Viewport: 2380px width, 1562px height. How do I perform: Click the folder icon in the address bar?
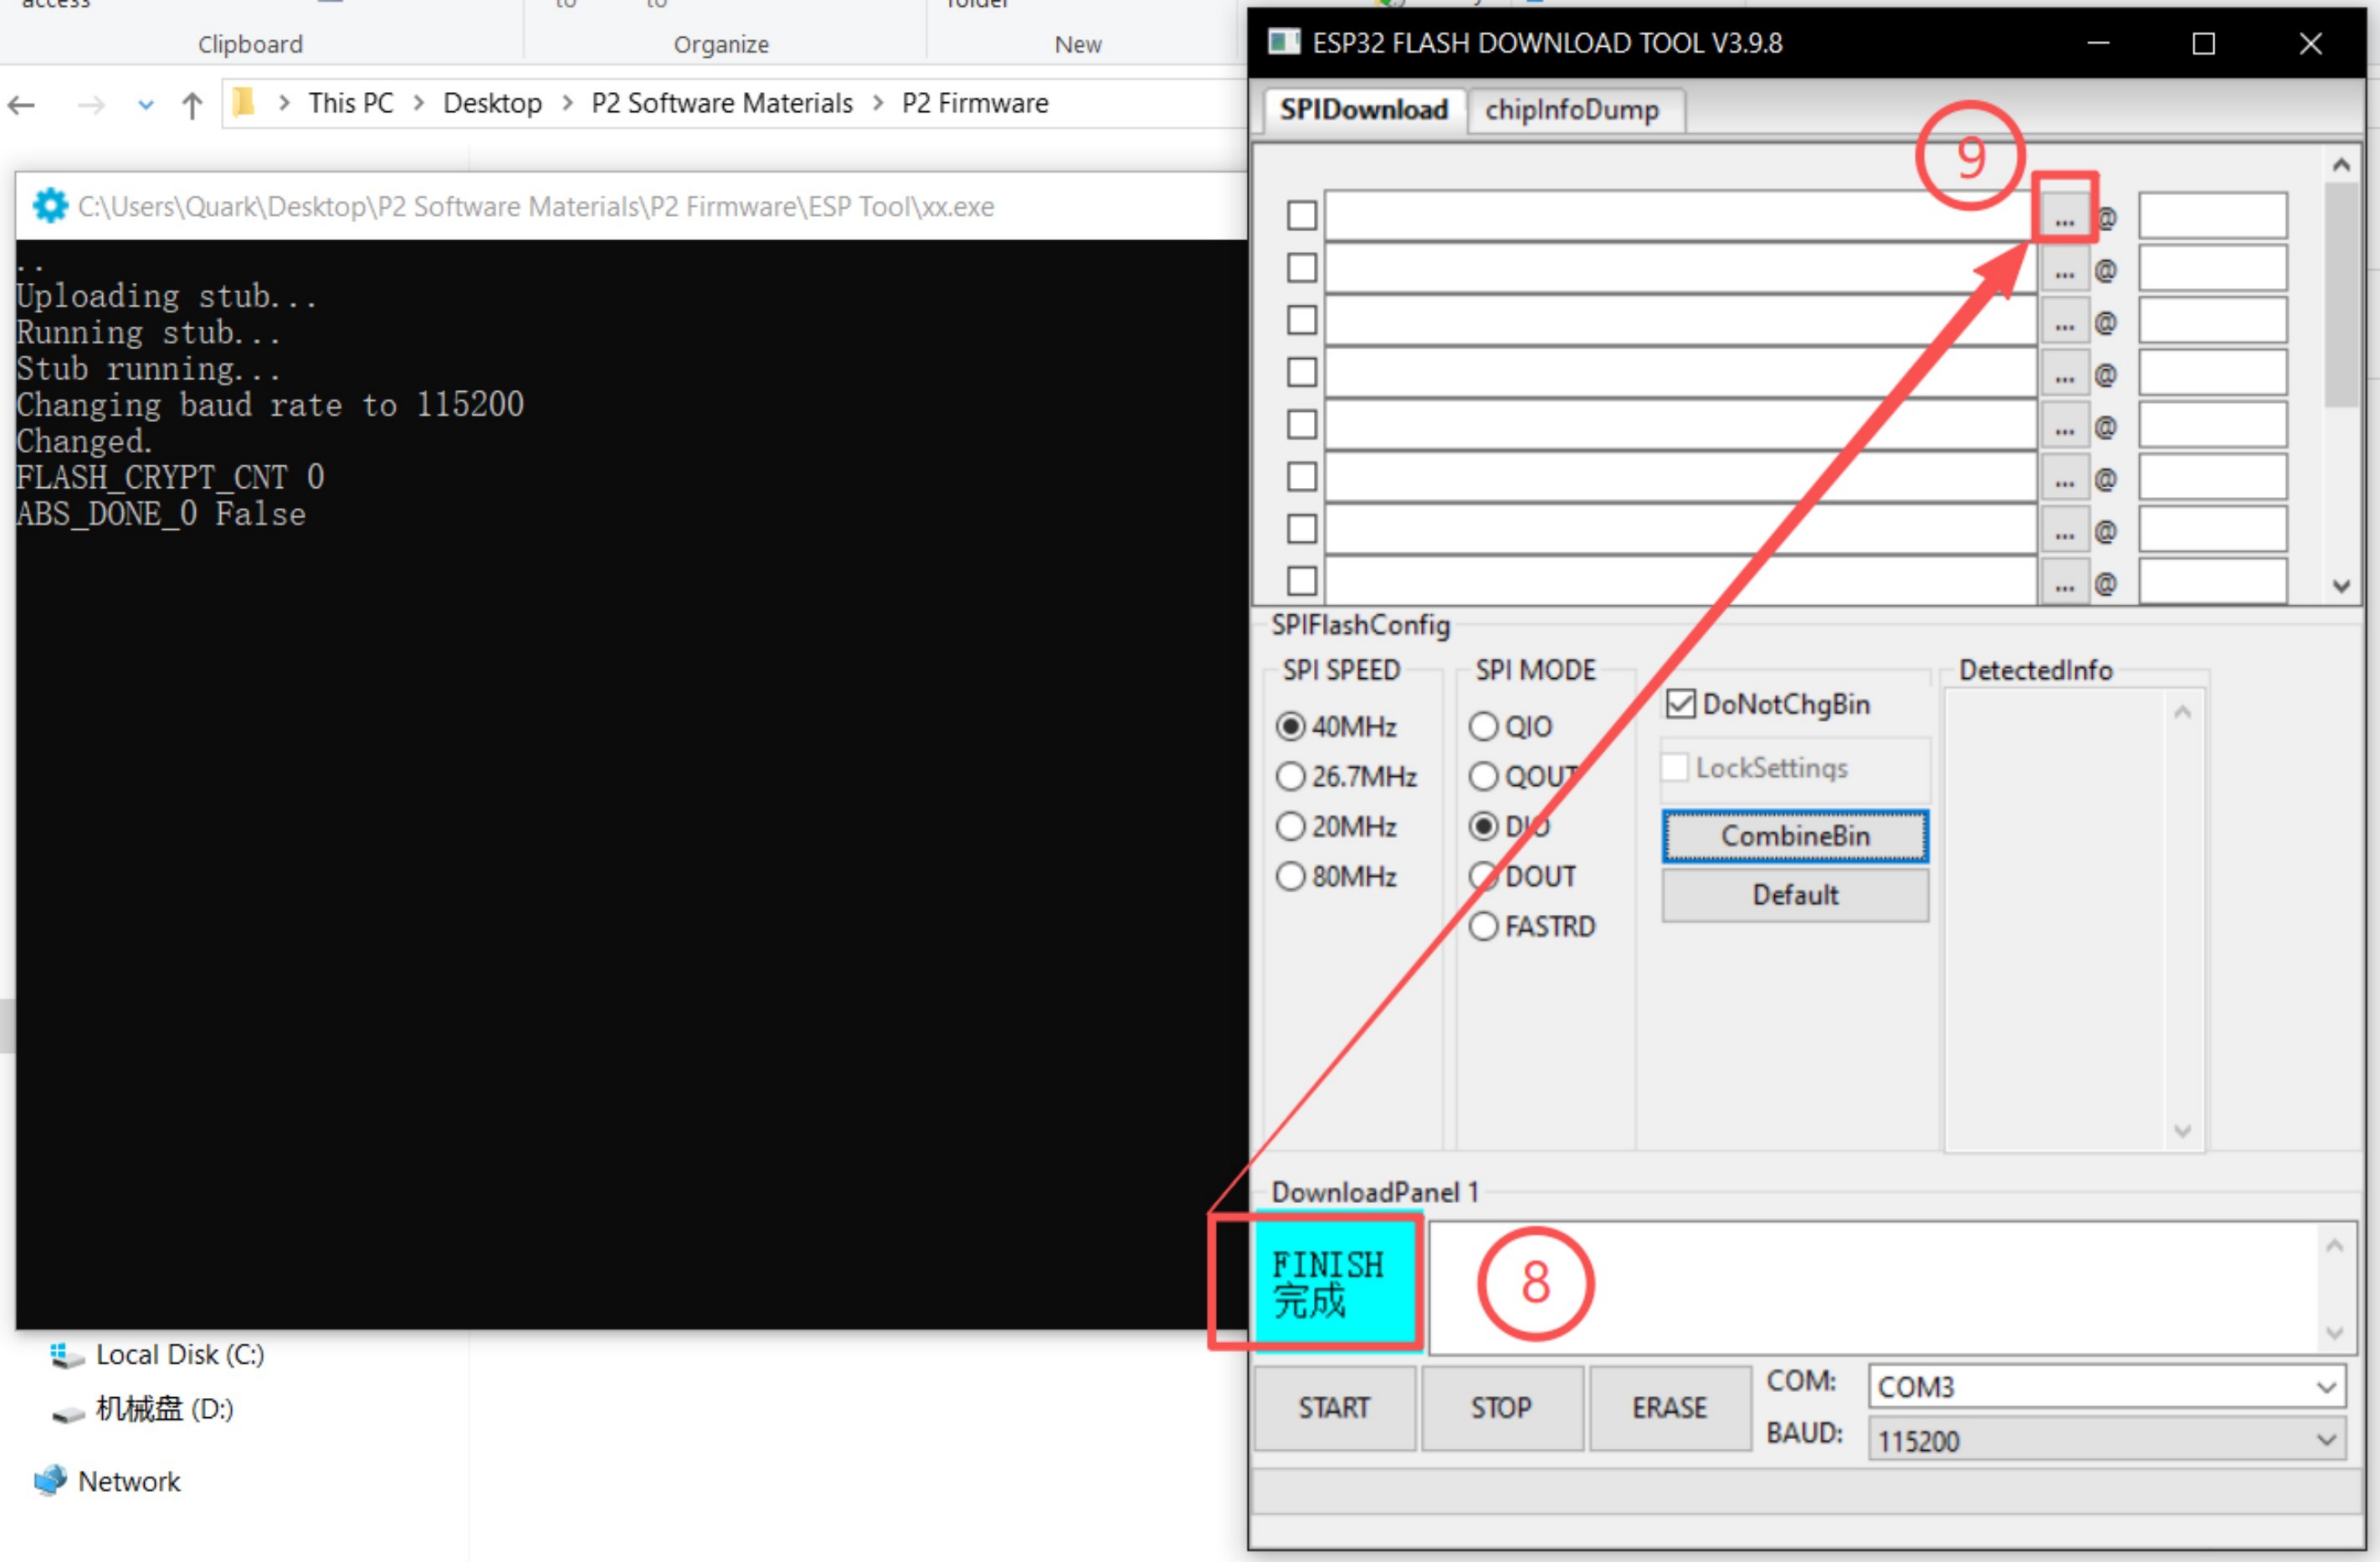[x=243, y=102]
